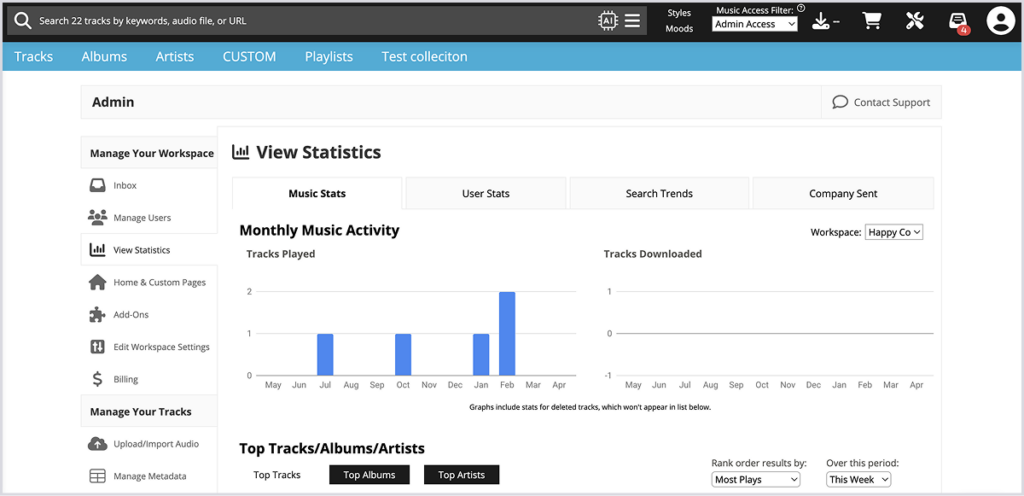Click the Music Access Filter help icon
Image resolution: width=1024 pixels, height=496 pixels.
[801, 8]
